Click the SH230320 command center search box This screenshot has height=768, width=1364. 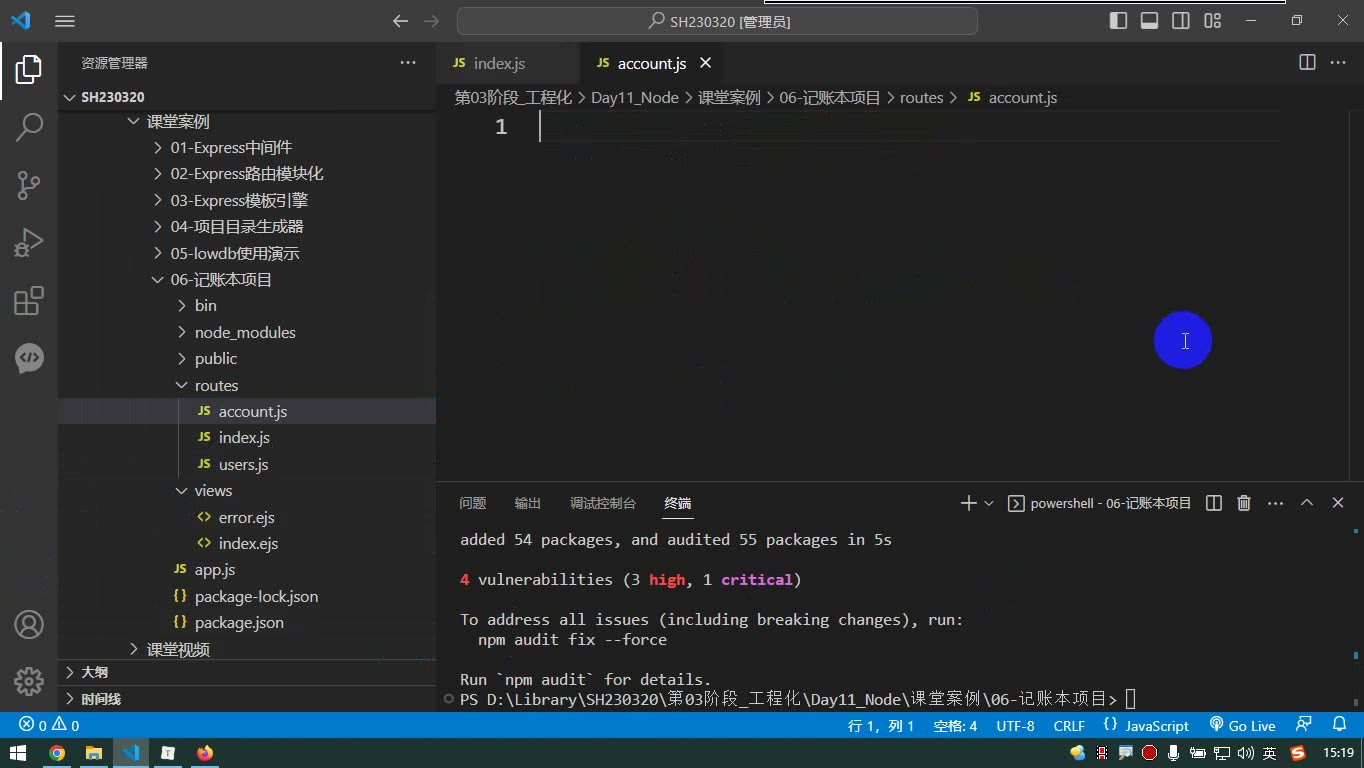717,21
